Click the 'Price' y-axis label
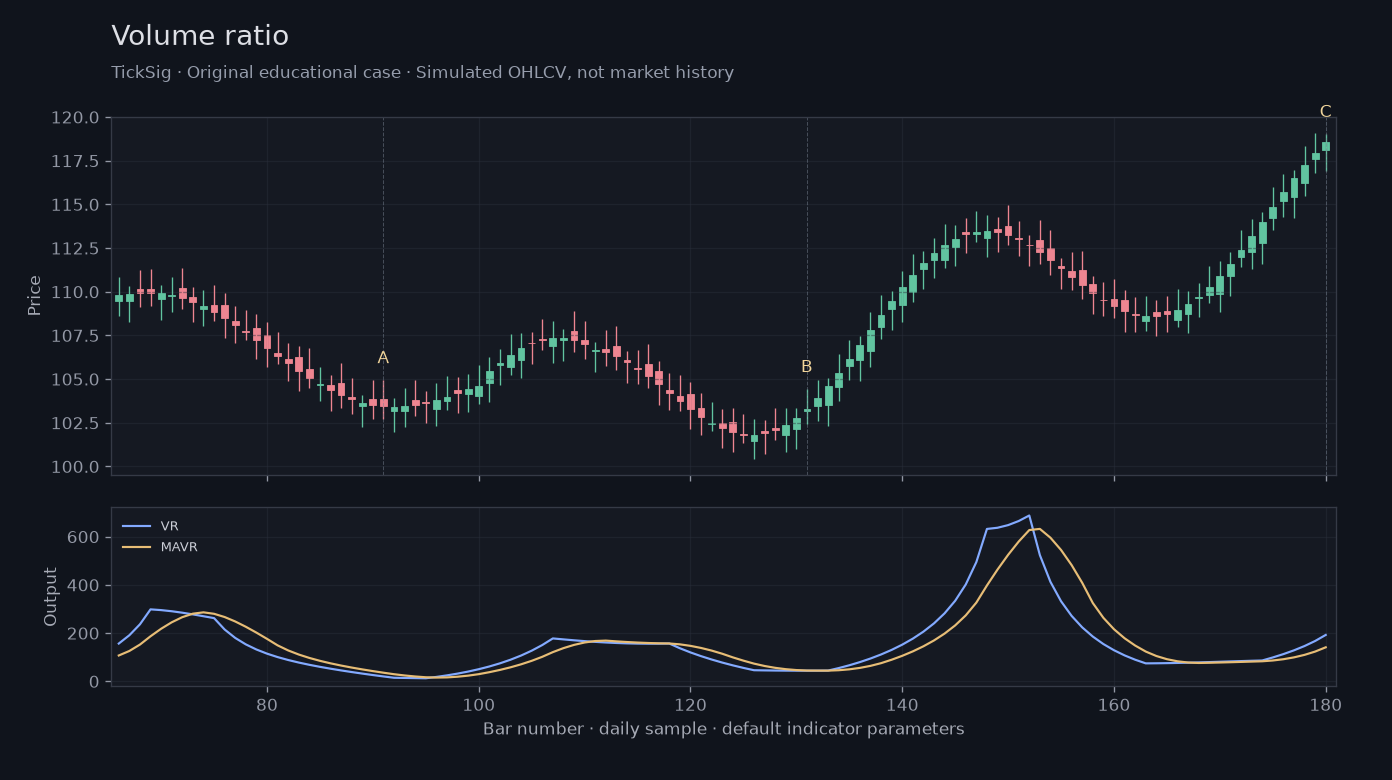Screen dimensions: 1392x780 35,296
